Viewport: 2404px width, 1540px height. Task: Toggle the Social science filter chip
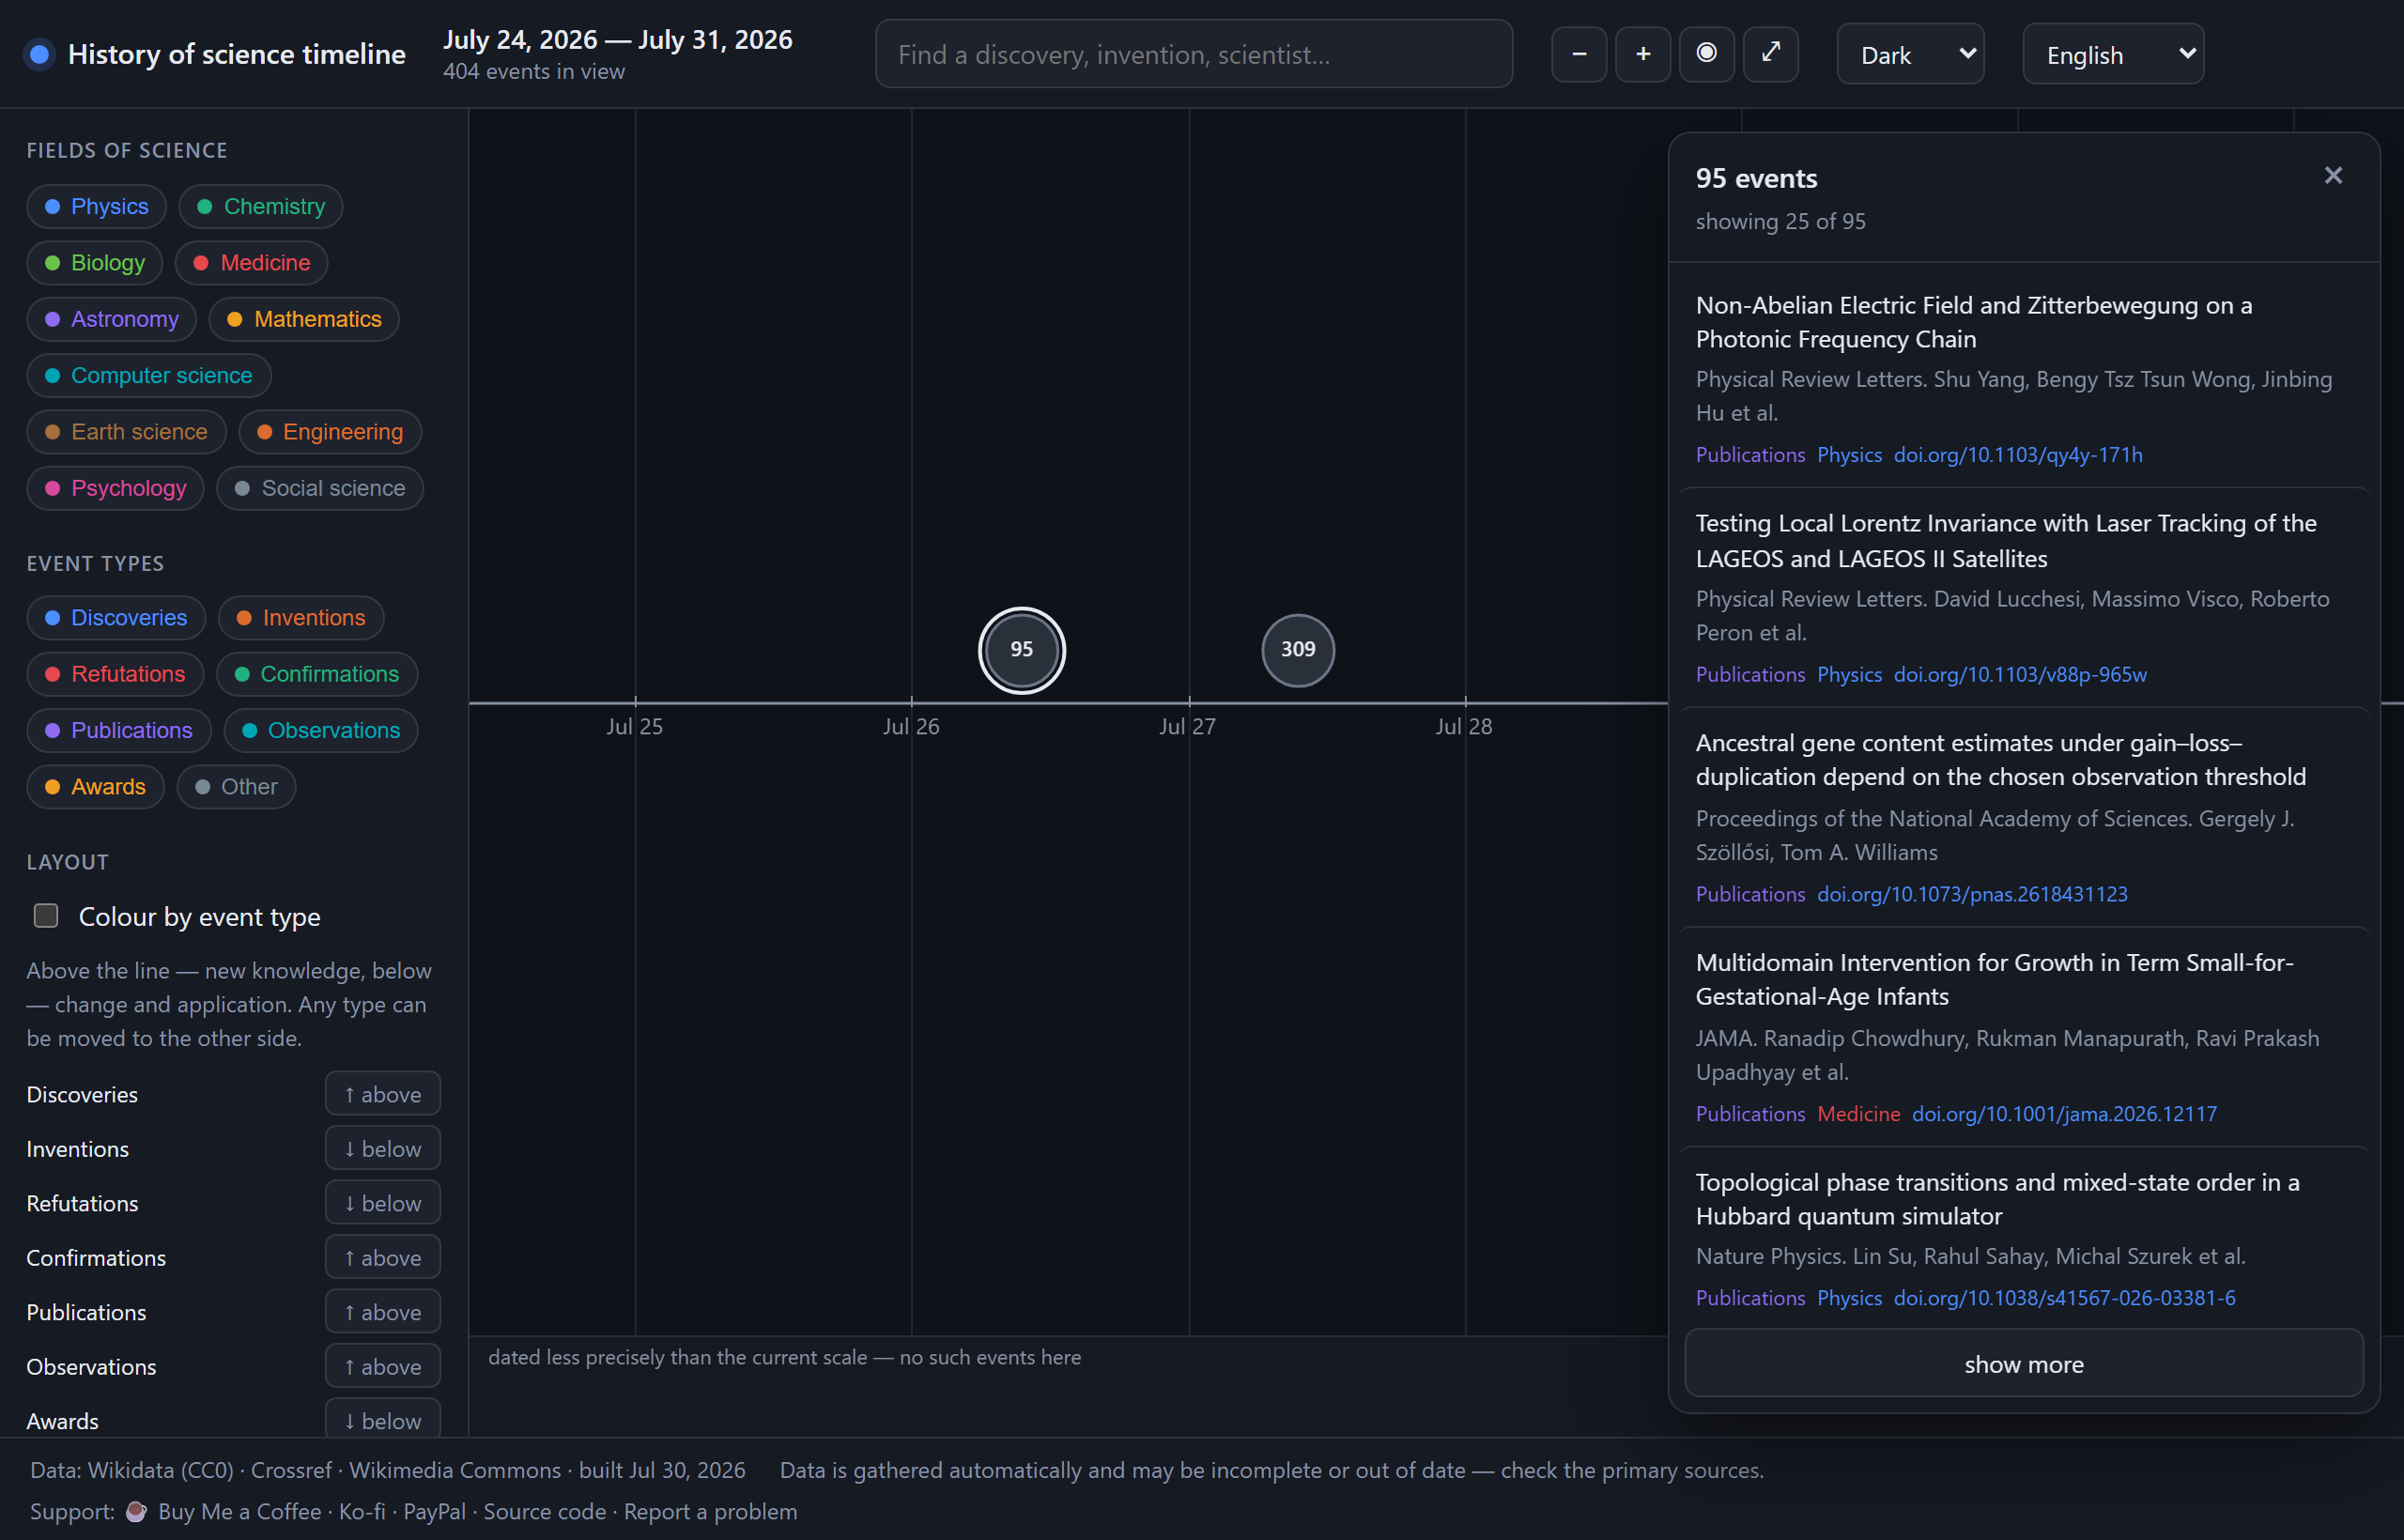pyautogui.click(x=320, y=488)
